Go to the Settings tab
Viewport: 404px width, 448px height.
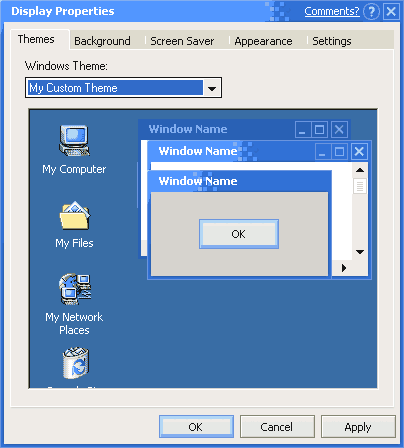(x=332, y=41)
